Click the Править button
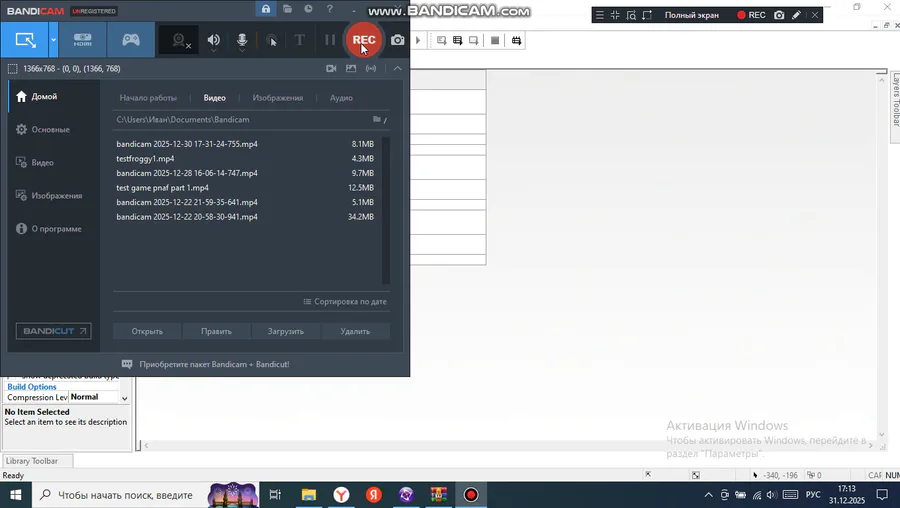Screen dimensions: 900x508 (x=216, y=331)
